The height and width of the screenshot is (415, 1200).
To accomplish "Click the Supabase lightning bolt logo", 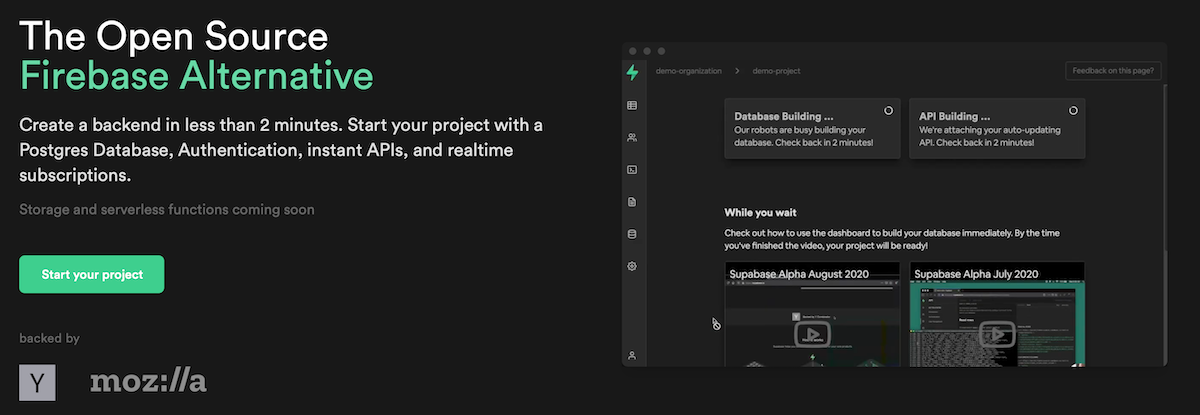I will (632, 72).
